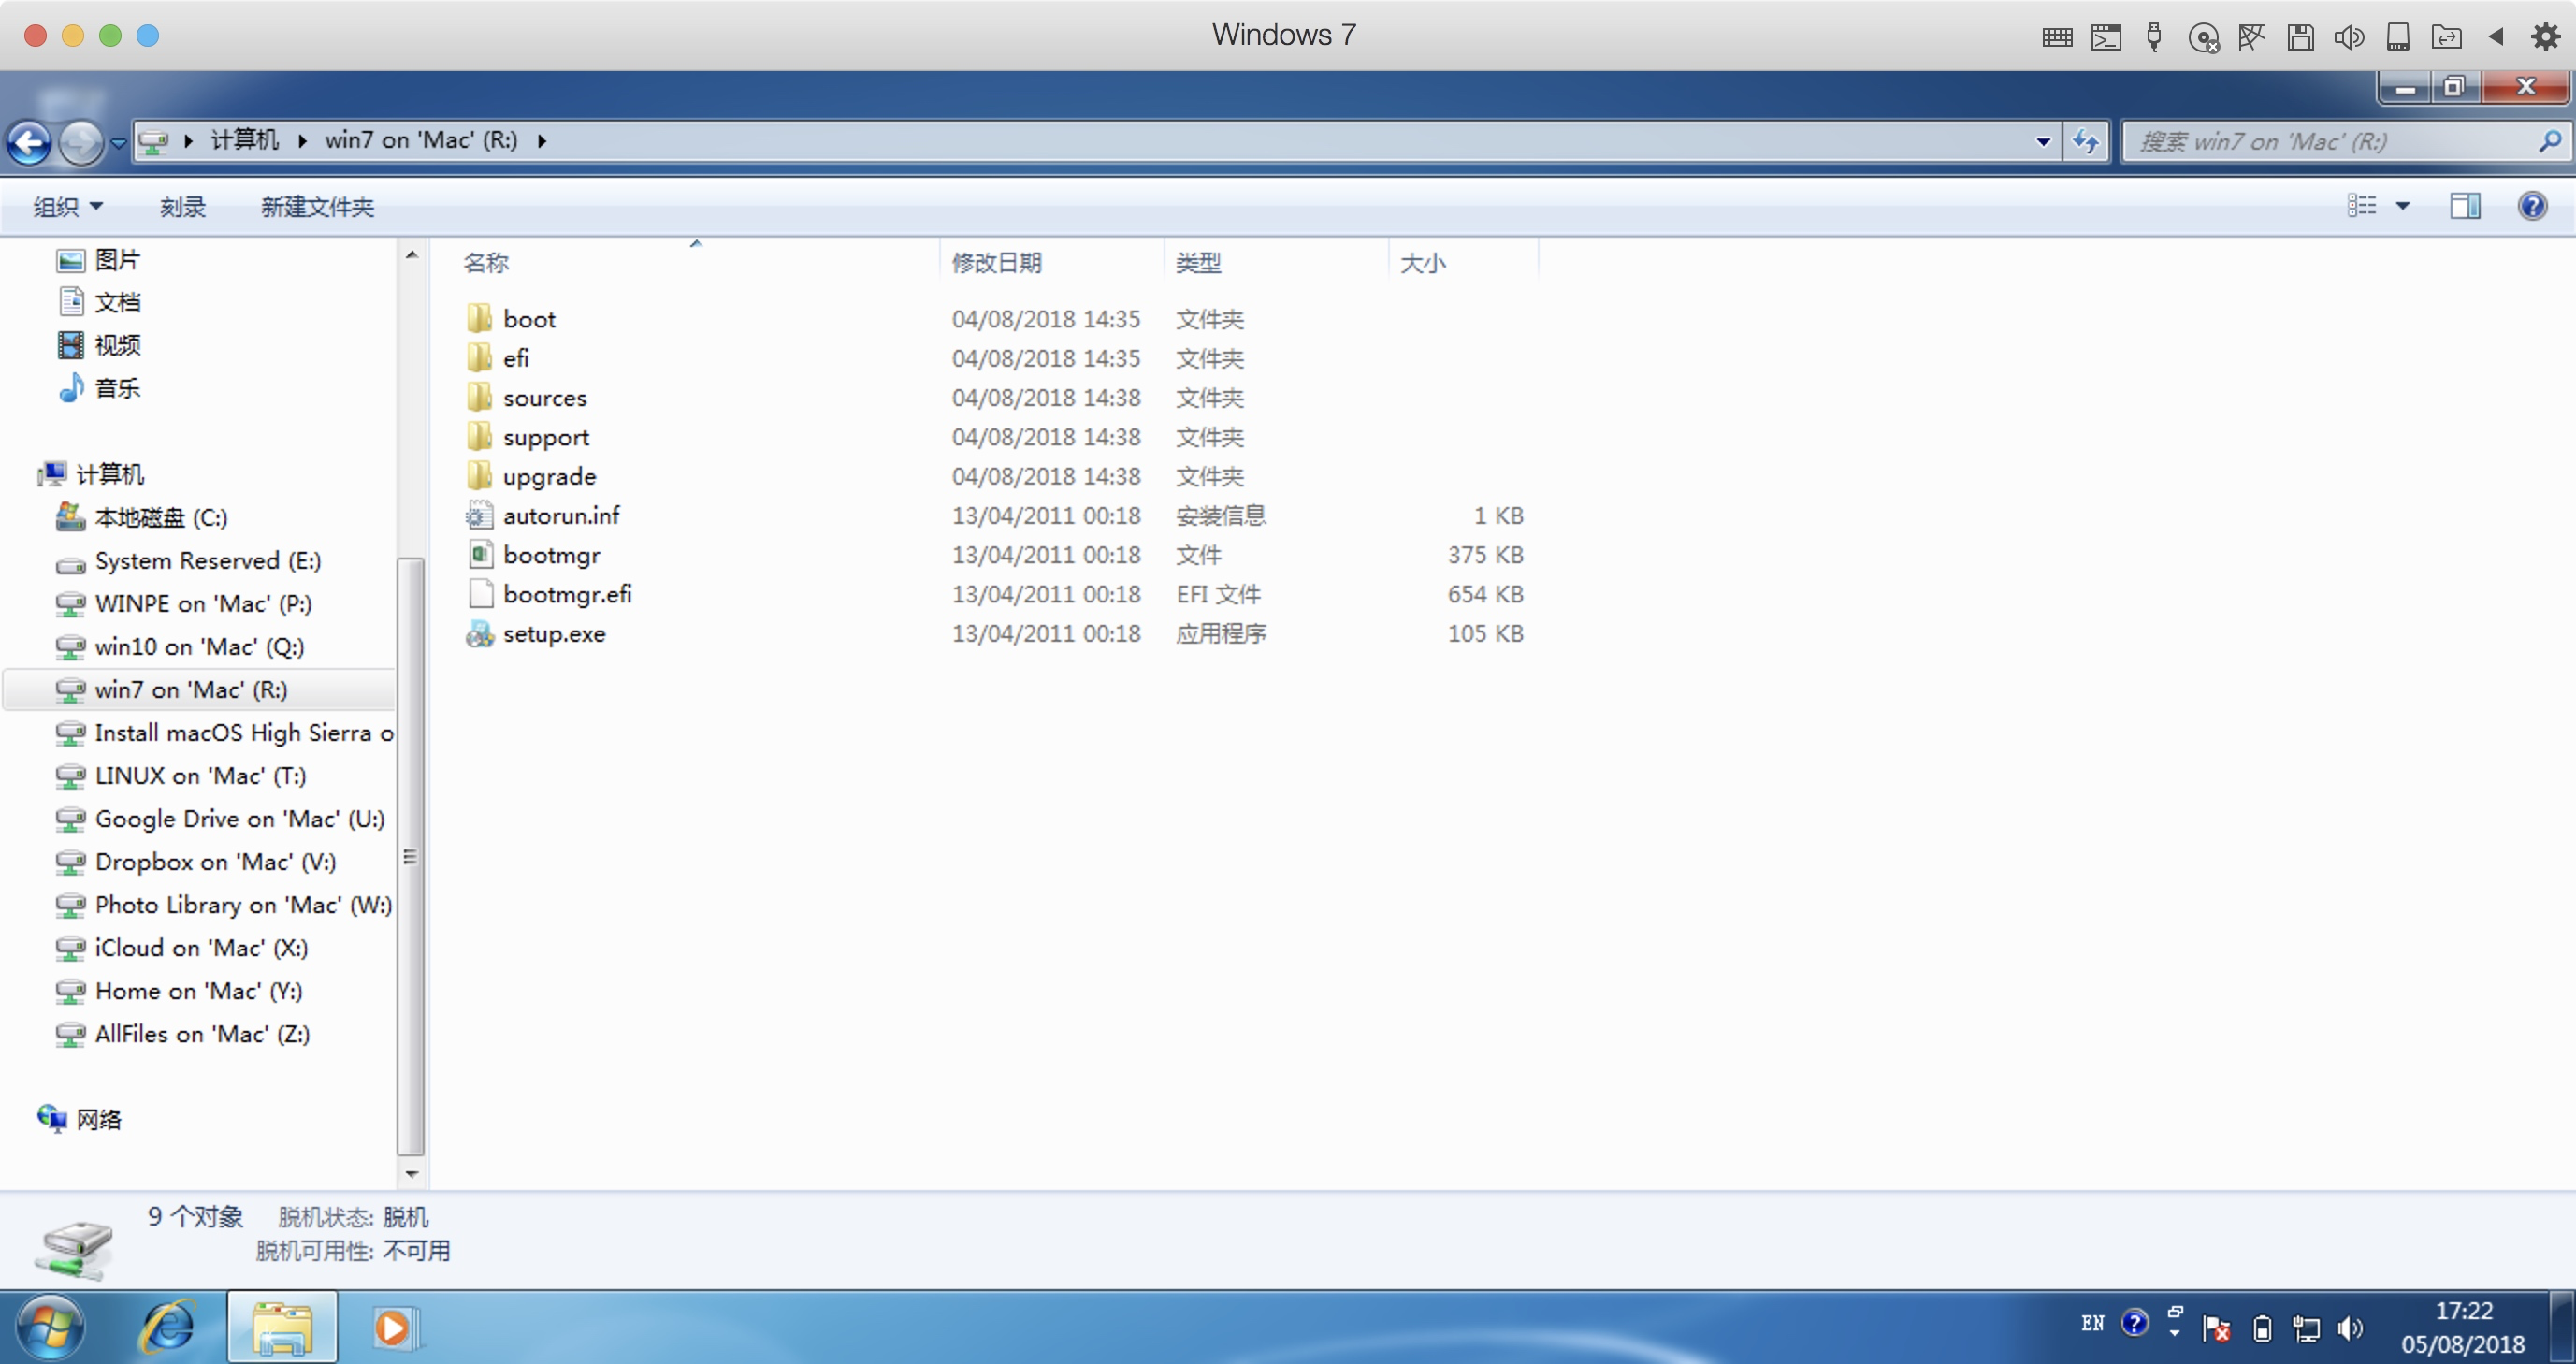This screenshot has height=1364, width=2576.
Task: Open the VM settings gear icon
Action: click(x=2545, y=37)
